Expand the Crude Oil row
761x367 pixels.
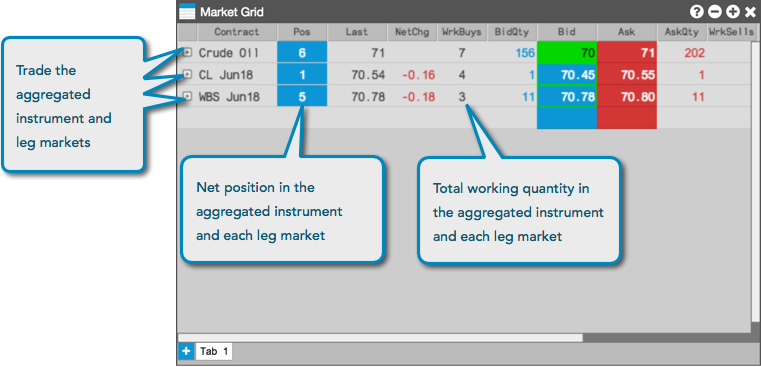187,52
